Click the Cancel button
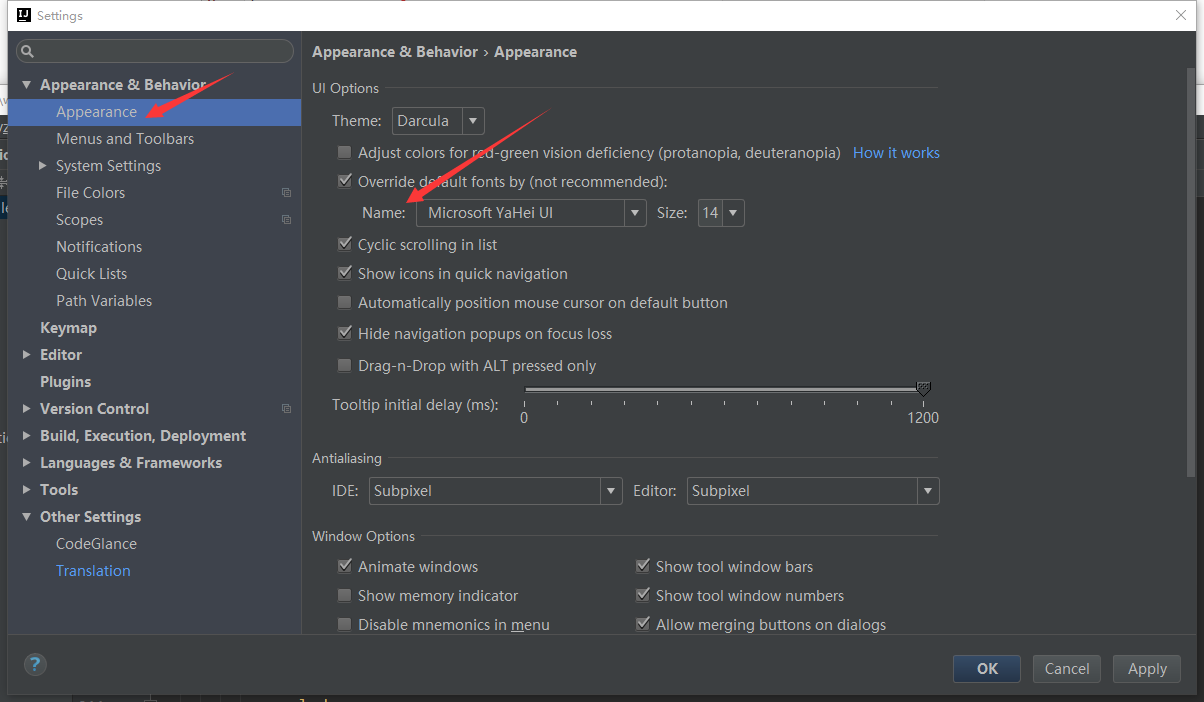Viewport: 1204px width, 702px height. (x=1067, y=669)
